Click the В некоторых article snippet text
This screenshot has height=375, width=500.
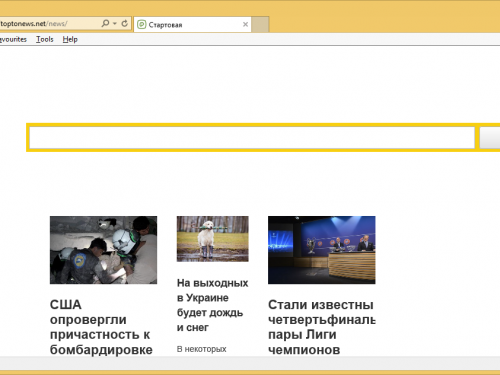(201, 349)
